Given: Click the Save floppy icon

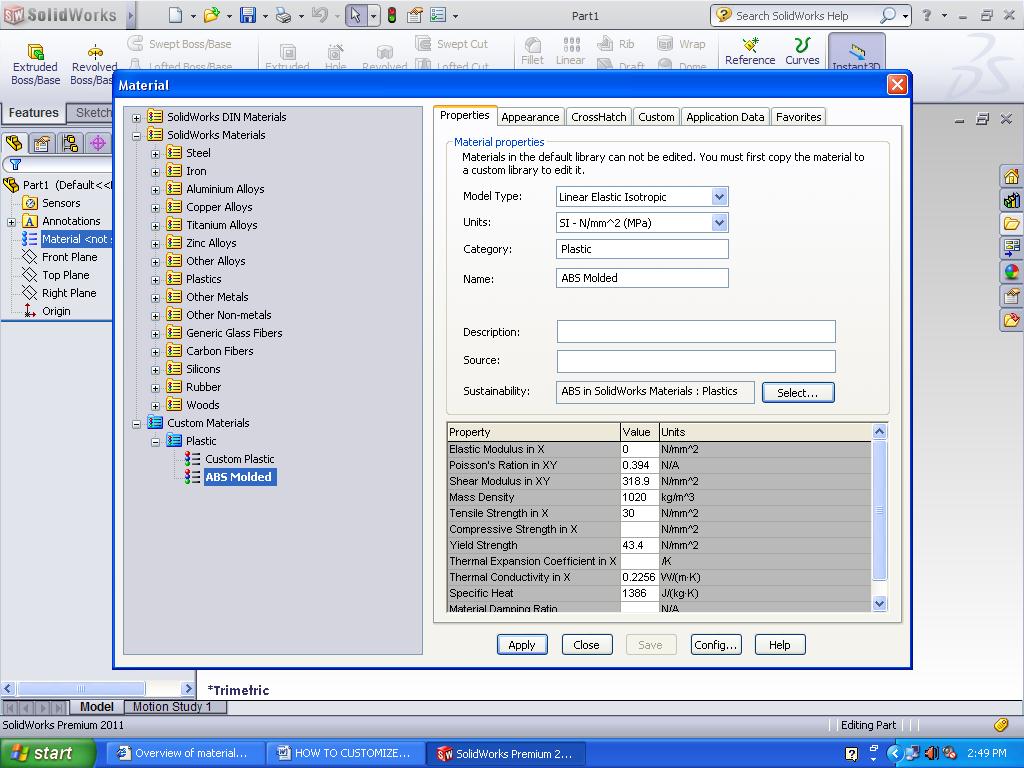Looking at the screenshot, I should (248, 15).
